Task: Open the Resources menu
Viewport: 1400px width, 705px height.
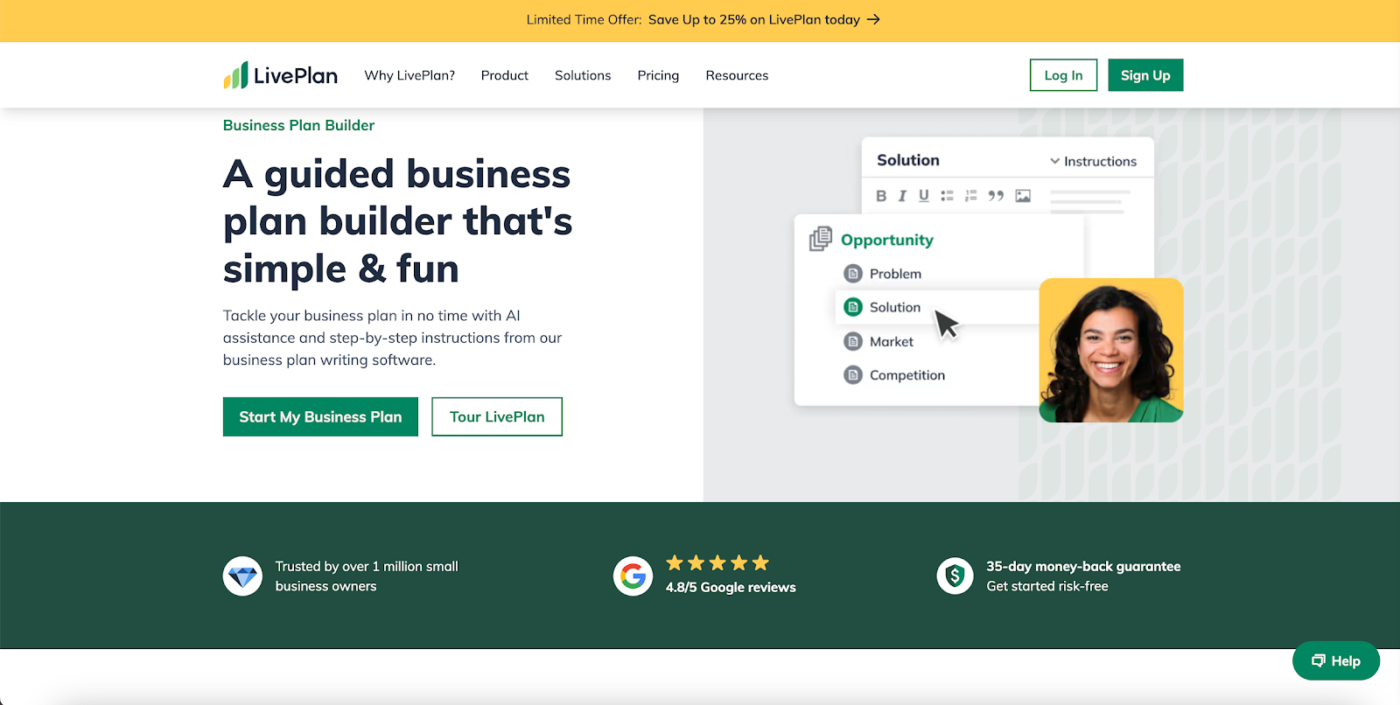Action: (x=737, y=75)
